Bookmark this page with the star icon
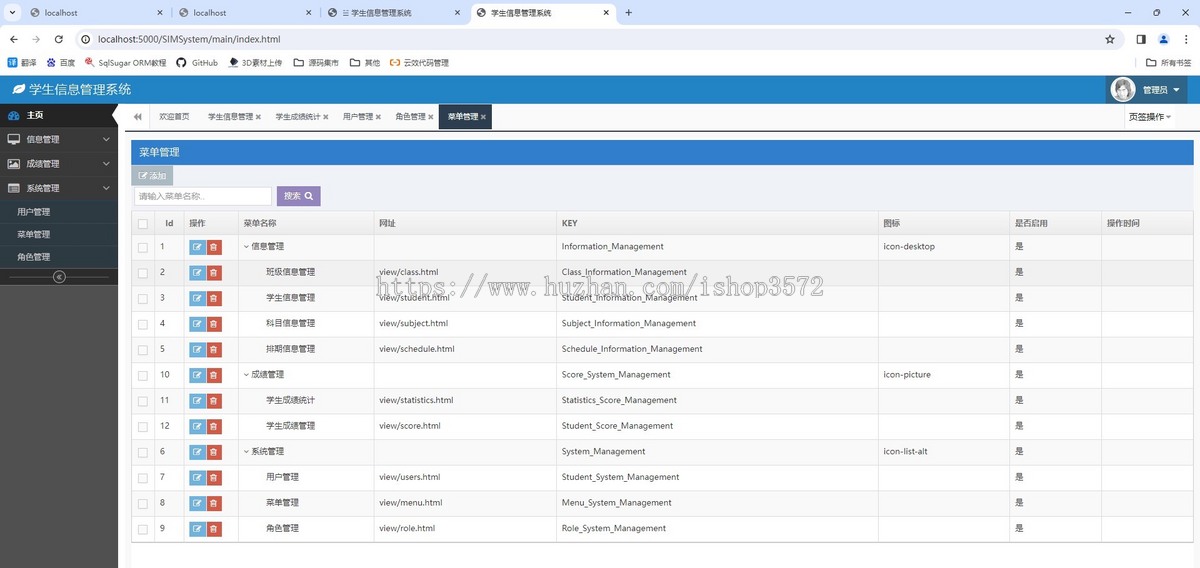This screenshot has width=1200, height=568. 1110,39
